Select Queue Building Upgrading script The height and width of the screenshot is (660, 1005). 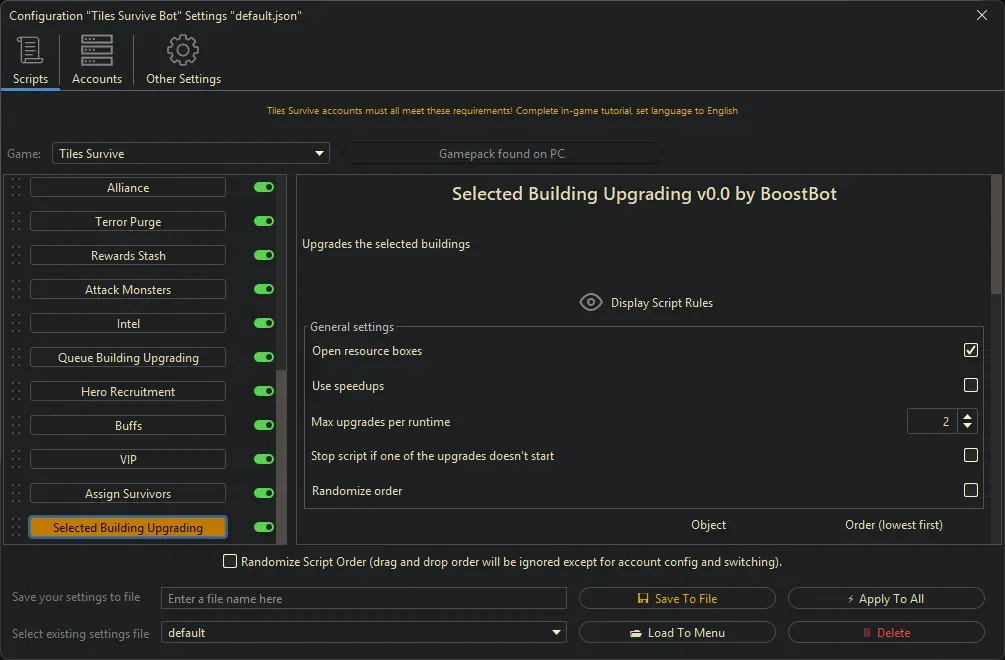click(x=128, y=358)
